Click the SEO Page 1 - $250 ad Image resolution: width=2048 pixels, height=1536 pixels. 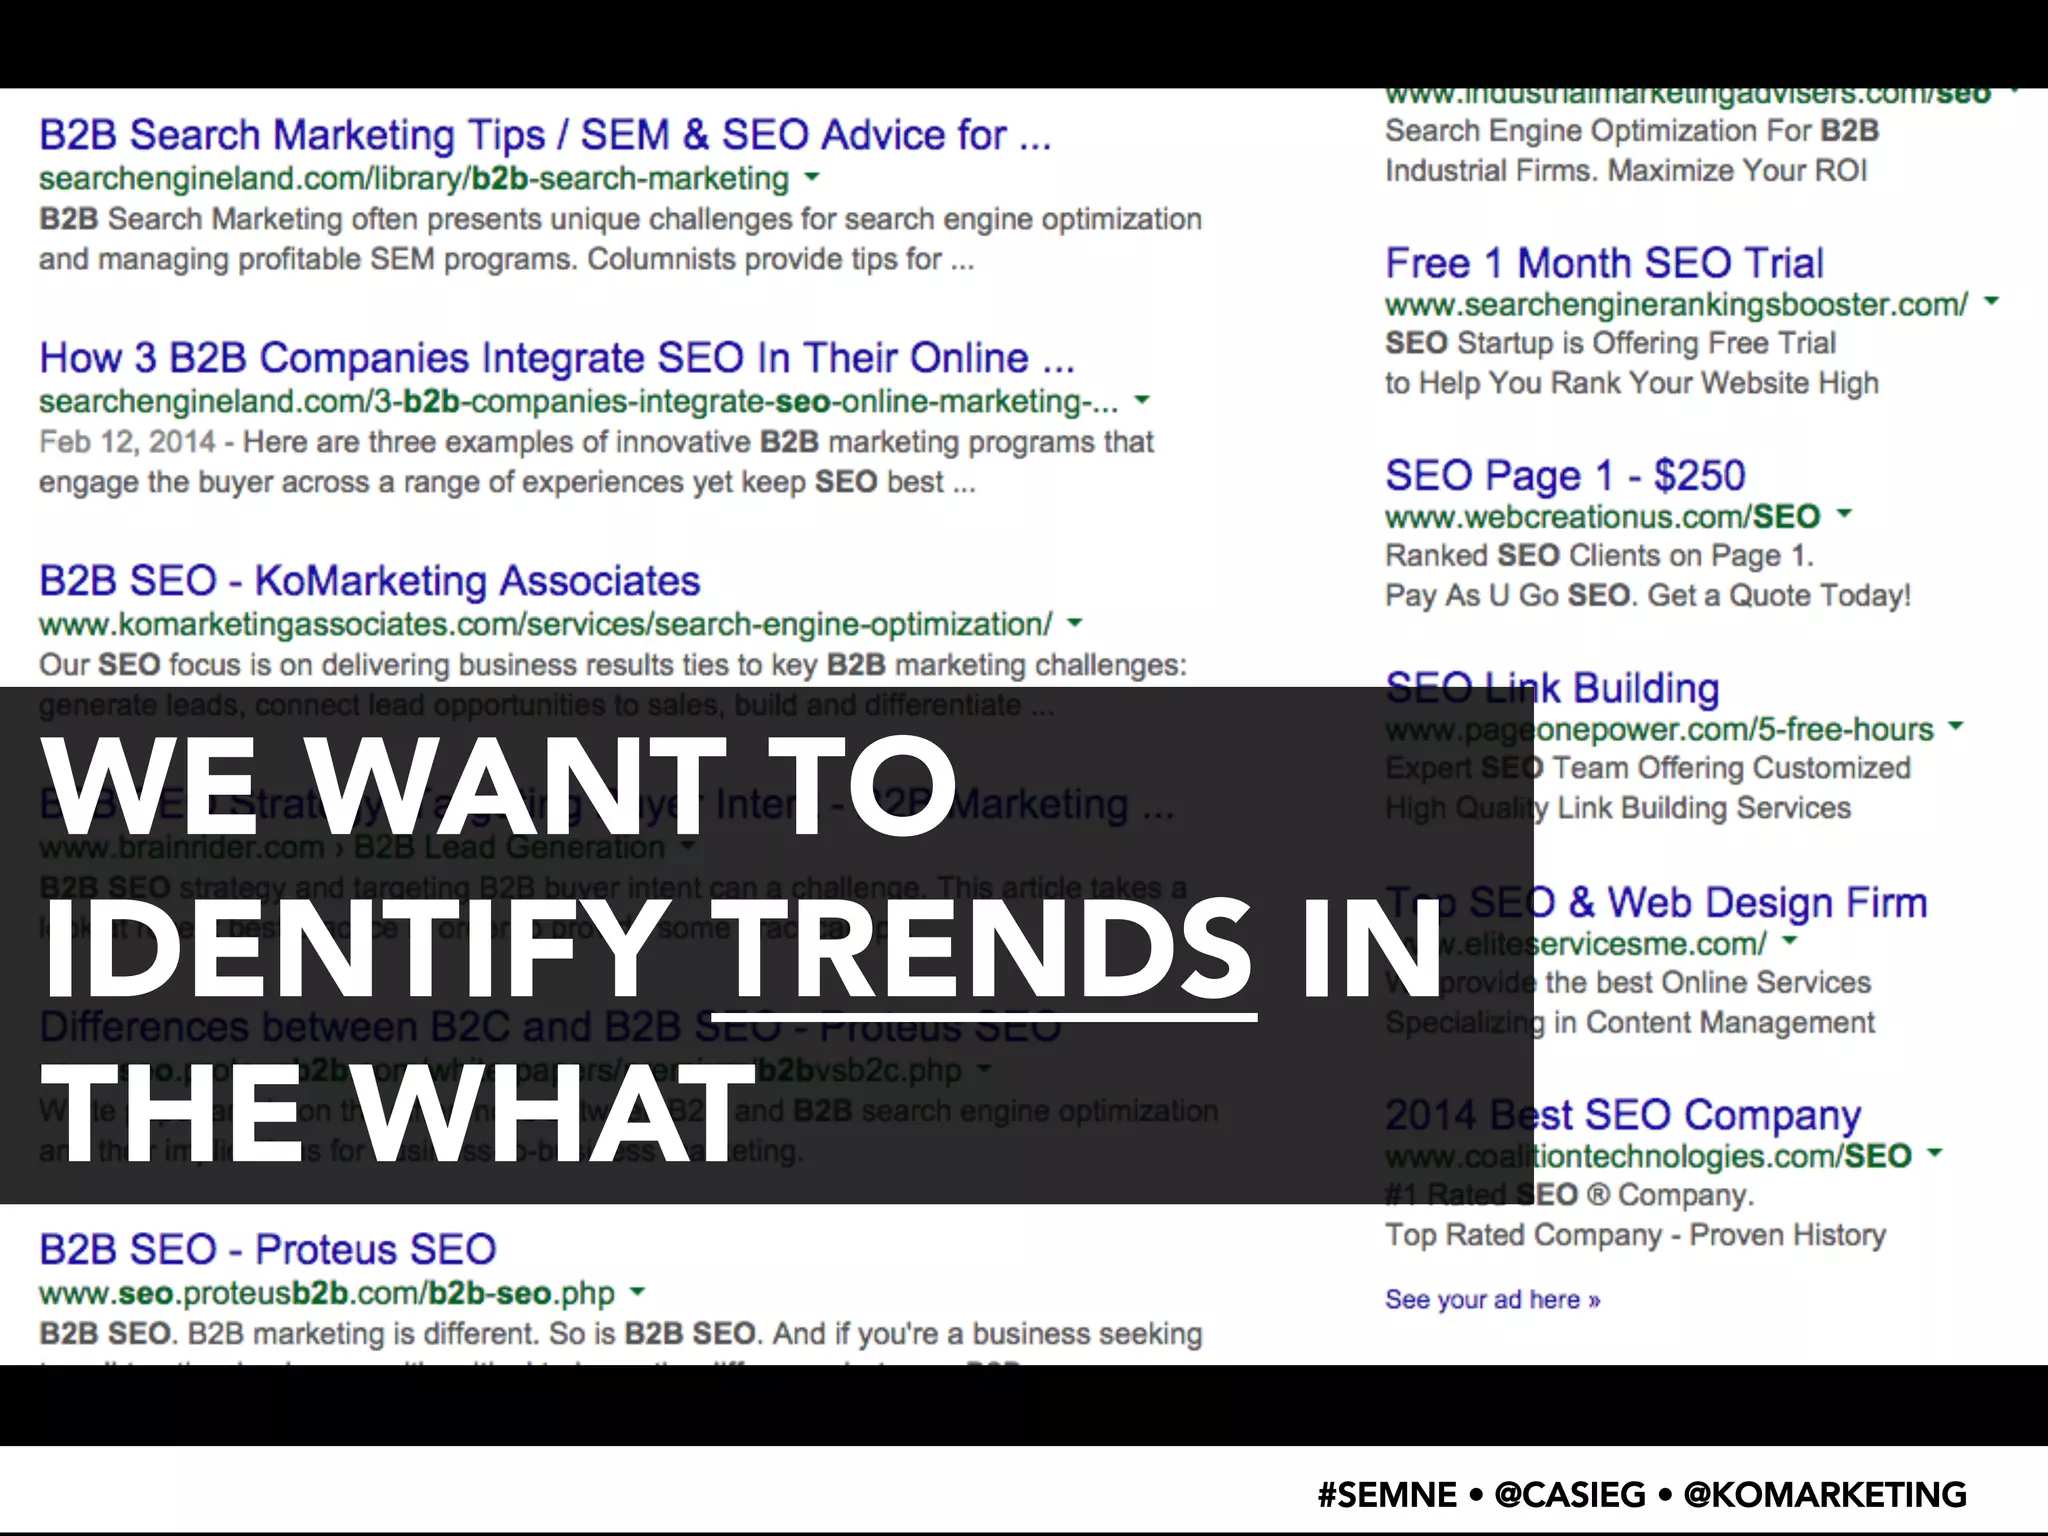click(x=1565, y=476)
